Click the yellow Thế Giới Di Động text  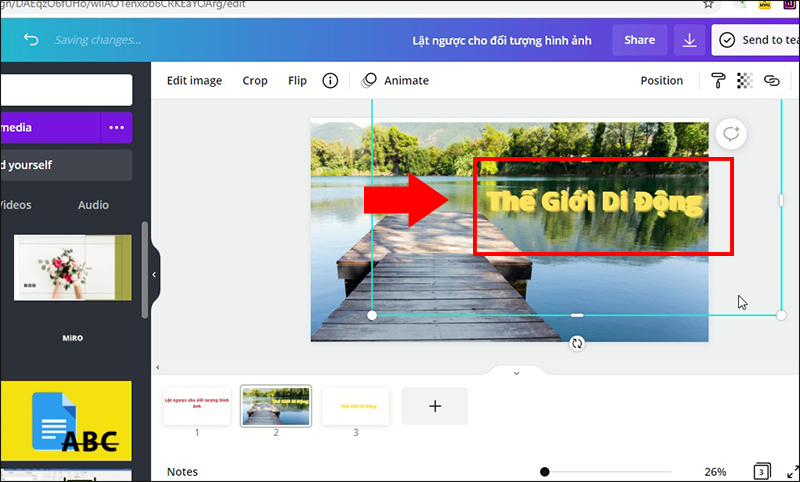594,202
